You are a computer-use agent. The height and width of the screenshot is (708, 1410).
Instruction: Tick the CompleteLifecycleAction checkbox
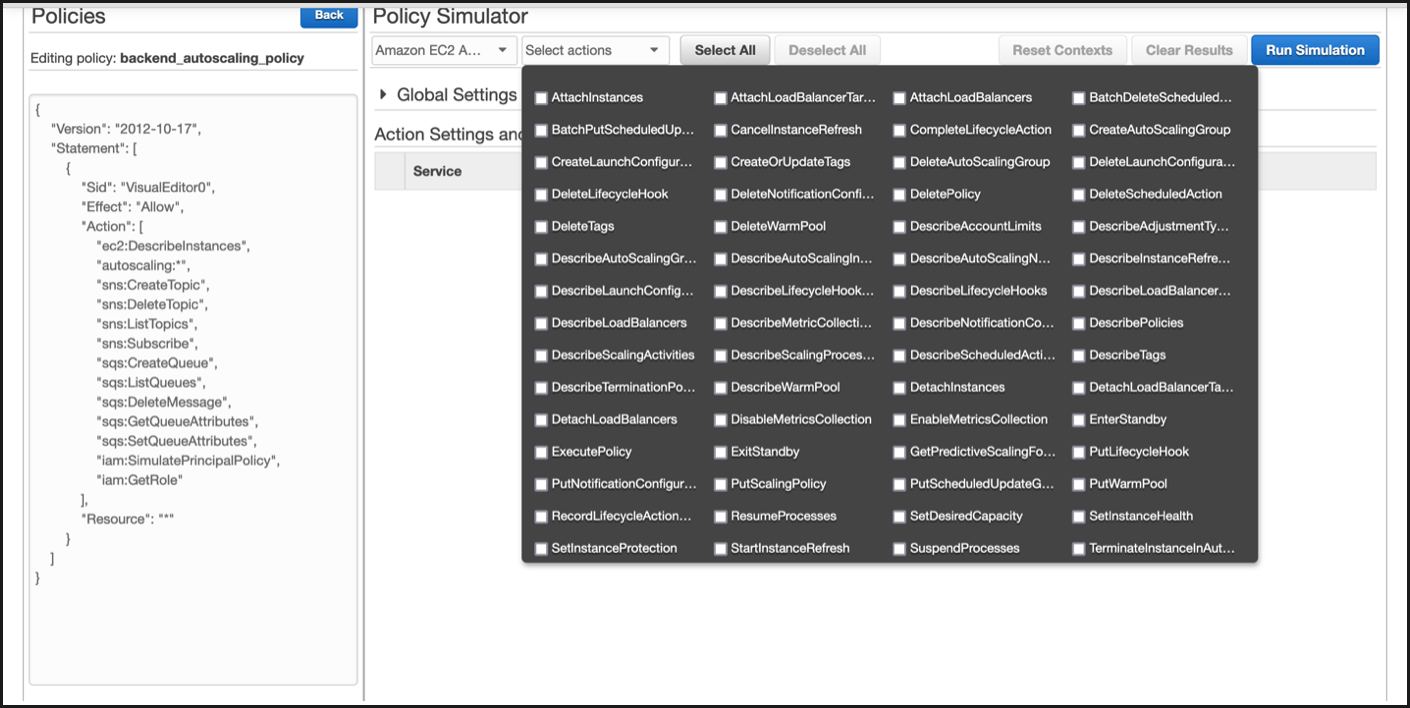pos(900,130)
